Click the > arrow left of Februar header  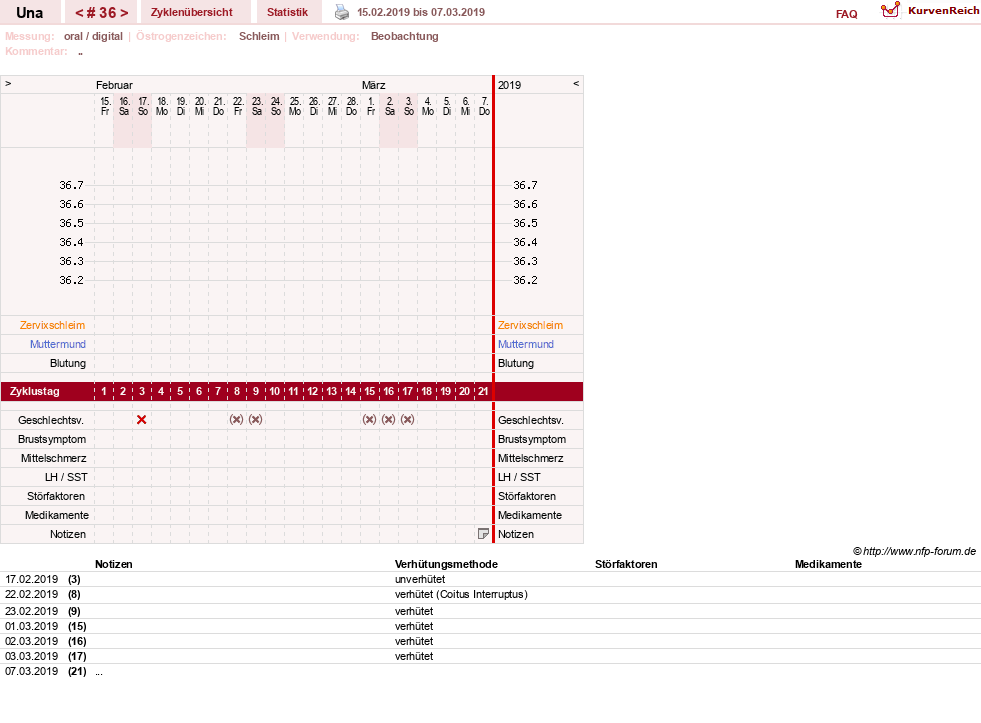(8, 83)
